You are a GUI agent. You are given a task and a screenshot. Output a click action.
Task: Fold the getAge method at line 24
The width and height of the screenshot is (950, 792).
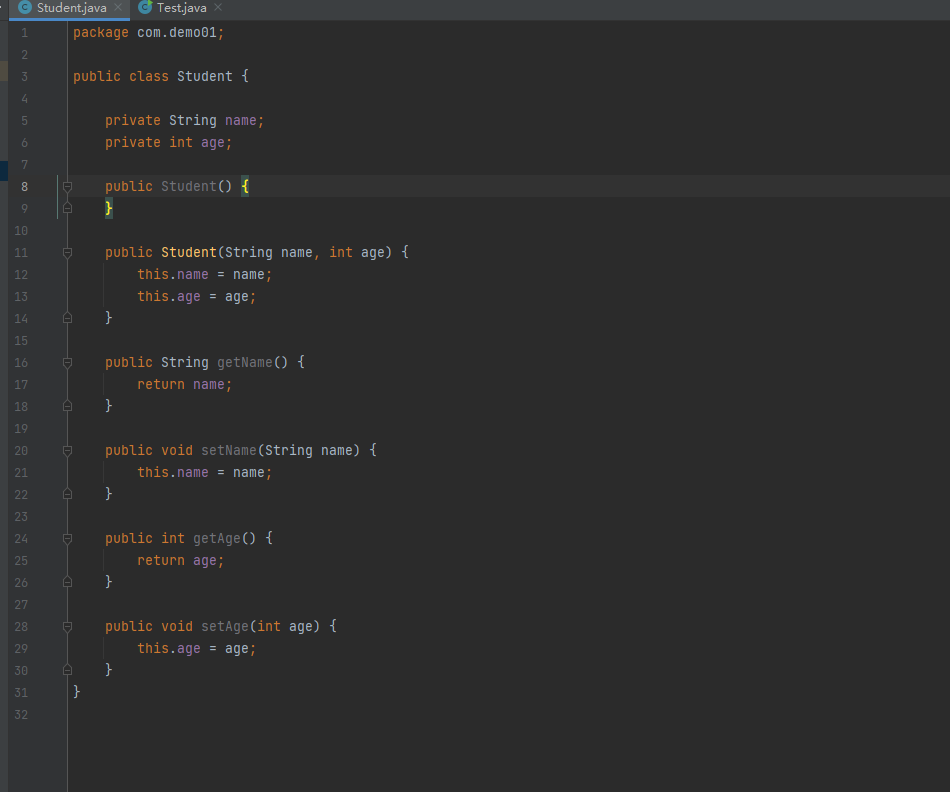coord(67,539)
